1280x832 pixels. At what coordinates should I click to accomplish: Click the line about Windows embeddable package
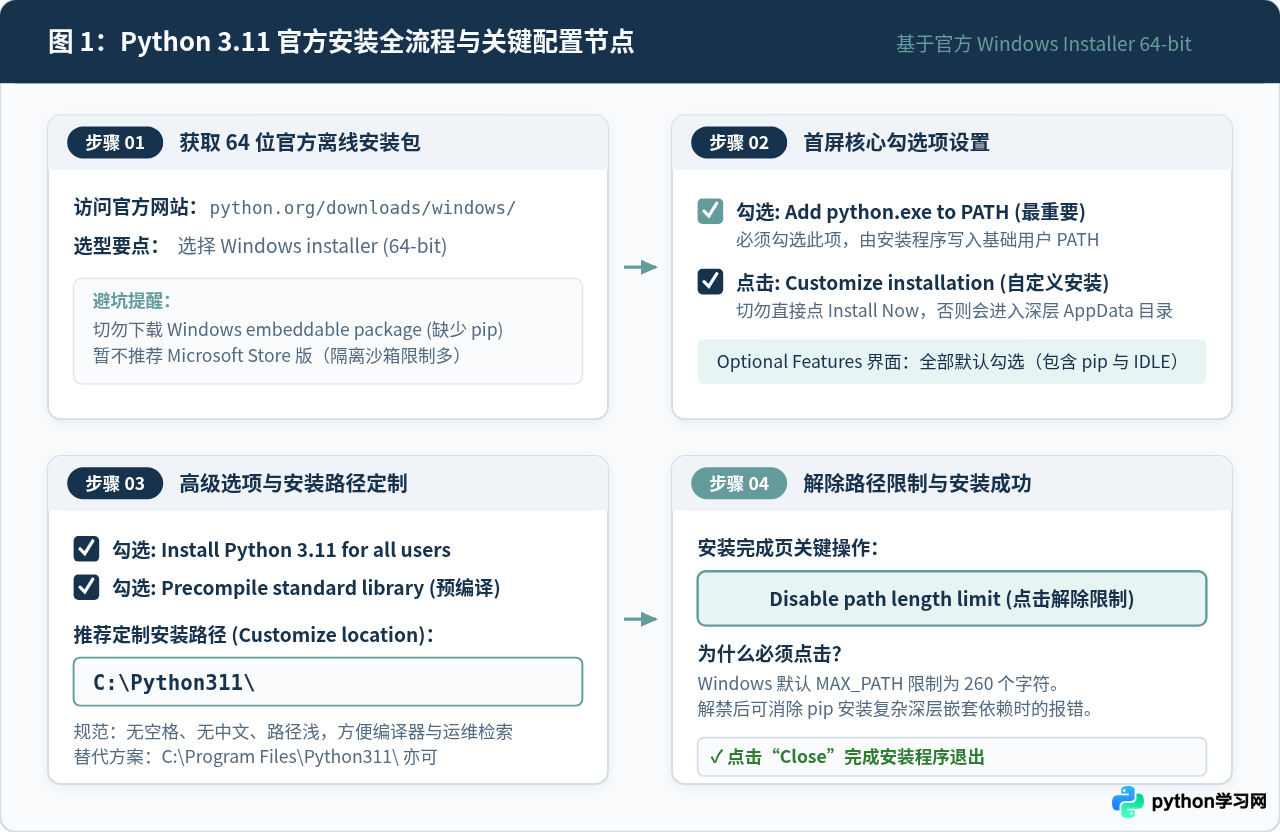[x=298, y=329]
